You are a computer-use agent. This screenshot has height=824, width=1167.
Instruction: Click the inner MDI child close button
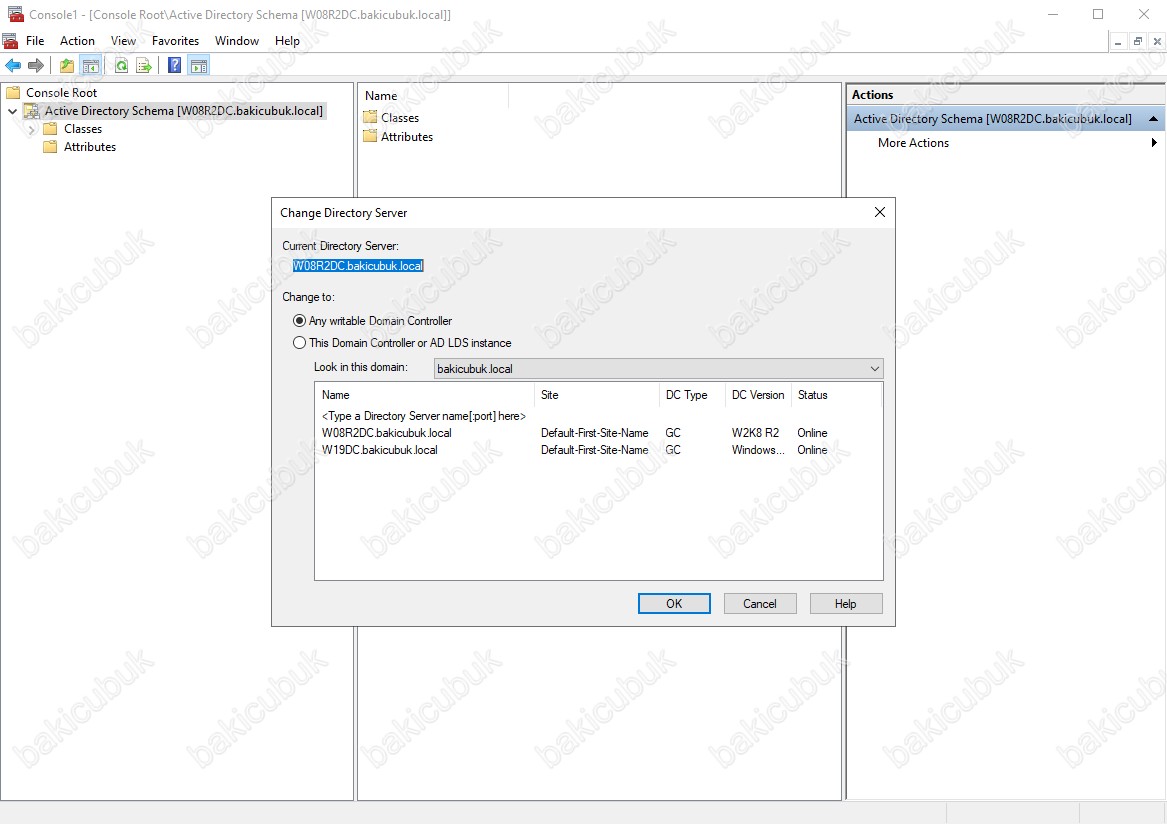pyautogui.click(x=1157, y=42)
